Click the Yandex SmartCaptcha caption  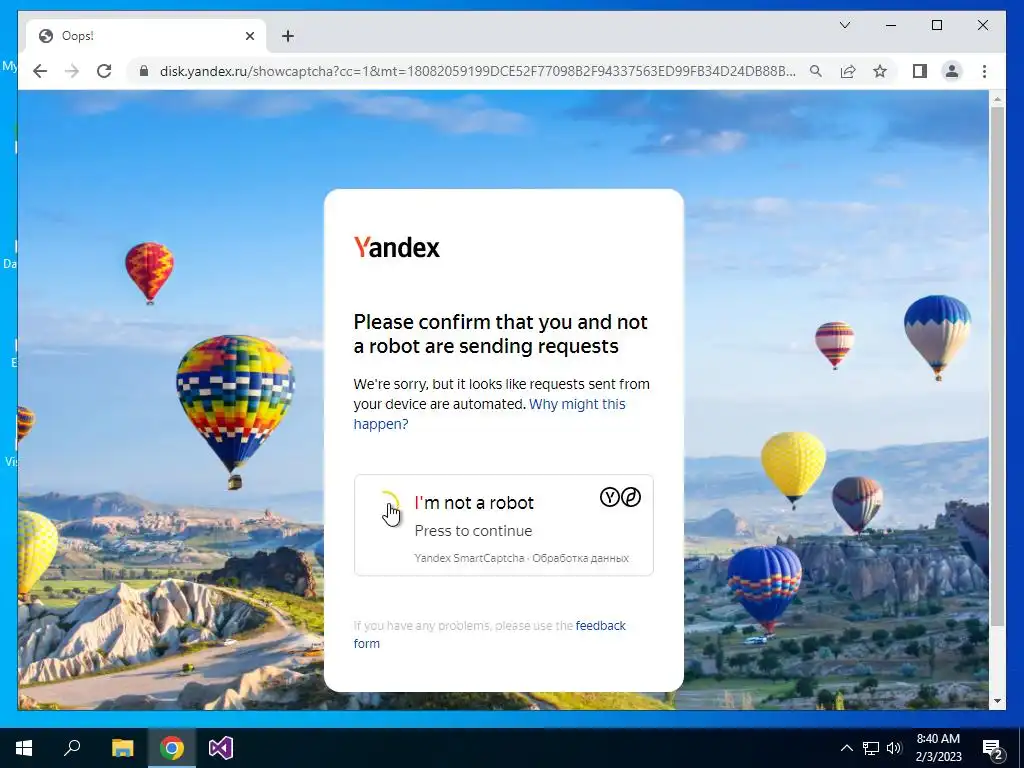tap(469, 558)
